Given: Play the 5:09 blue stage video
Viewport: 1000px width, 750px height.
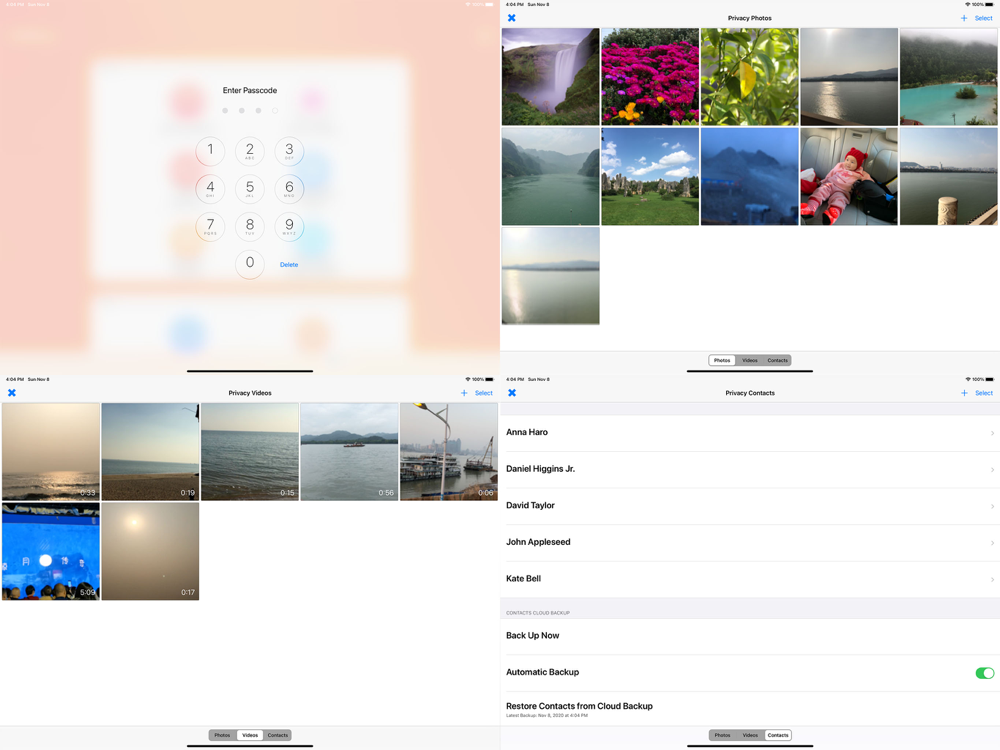Looking at the screenshot, I should click(51, 551).
